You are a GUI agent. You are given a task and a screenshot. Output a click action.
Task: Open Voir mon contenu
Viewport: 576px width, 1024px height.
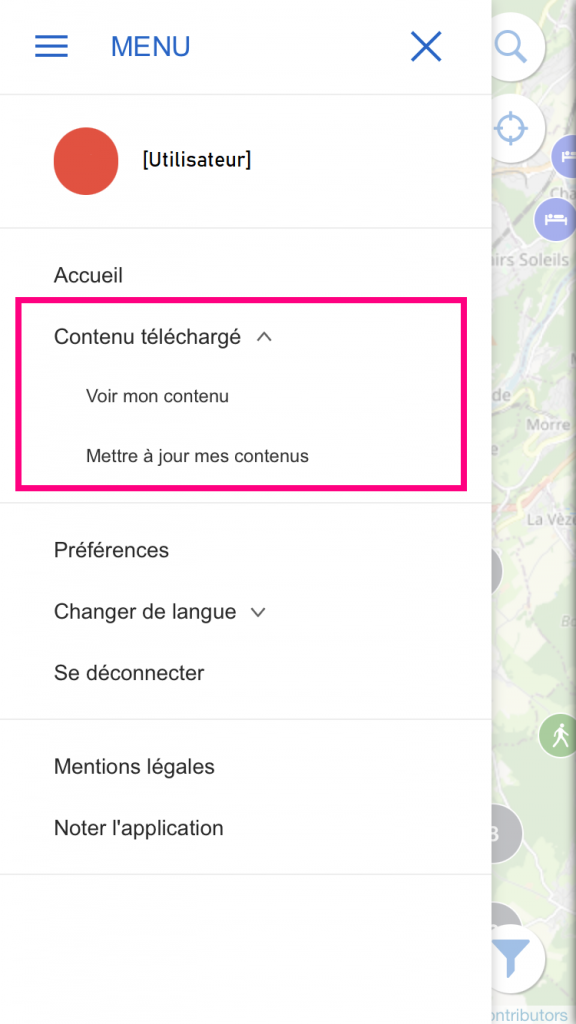tap(157, 396)
